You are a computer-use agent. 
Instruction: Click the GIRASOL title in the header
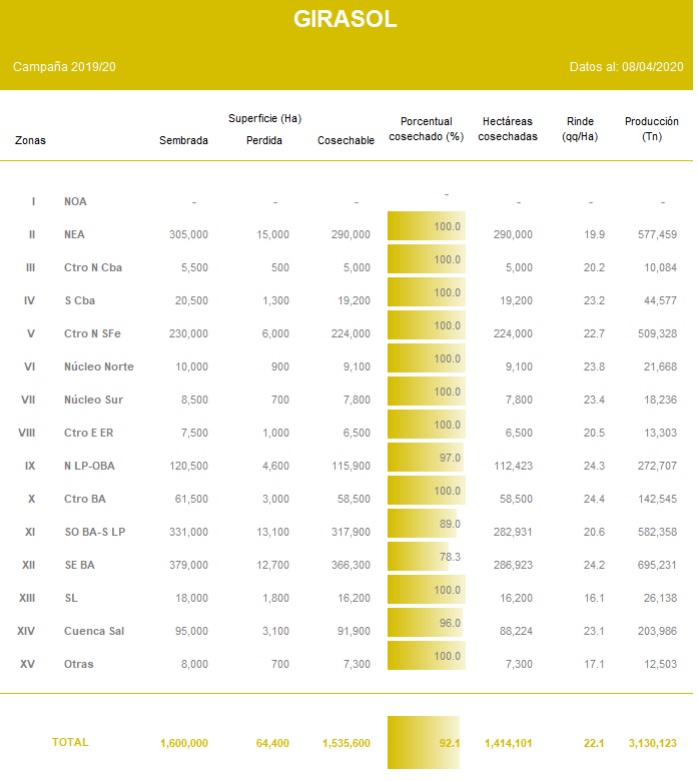[x=345, y=20]
